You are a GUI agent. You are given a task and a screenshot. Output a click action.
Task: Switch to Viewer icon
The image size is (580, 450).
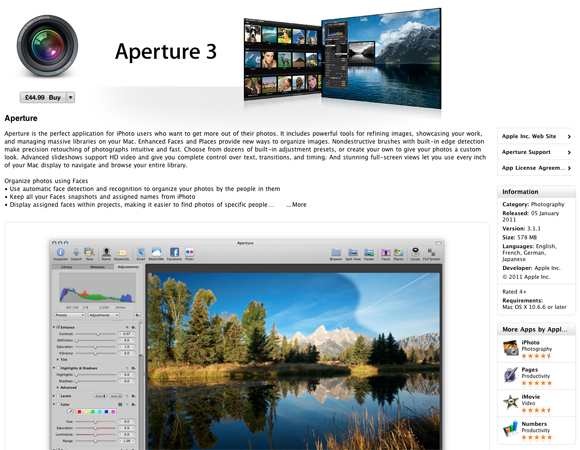click(x=369, y=253)
